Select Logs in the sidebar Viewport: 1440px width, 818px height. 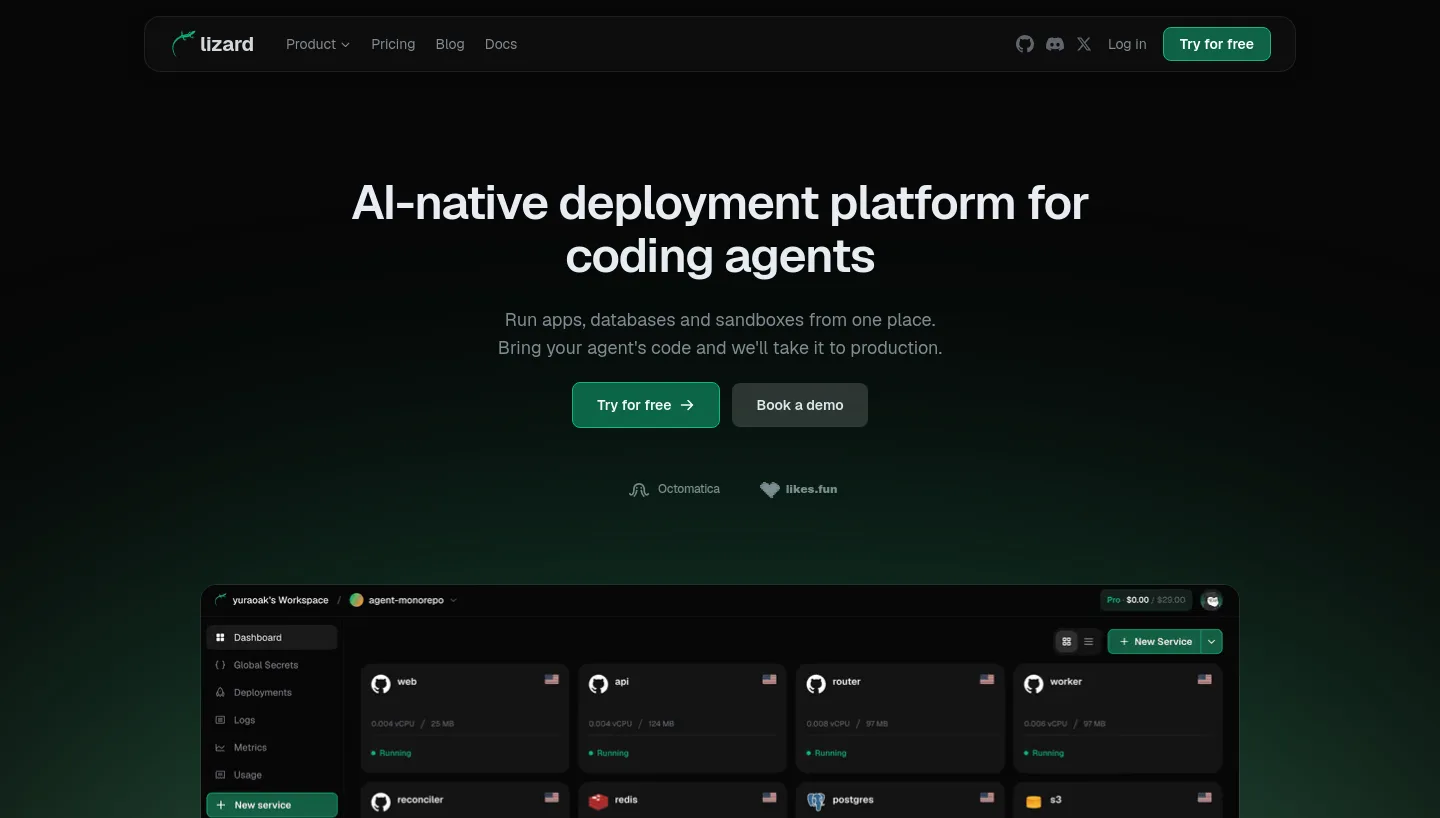coord(272,720)
